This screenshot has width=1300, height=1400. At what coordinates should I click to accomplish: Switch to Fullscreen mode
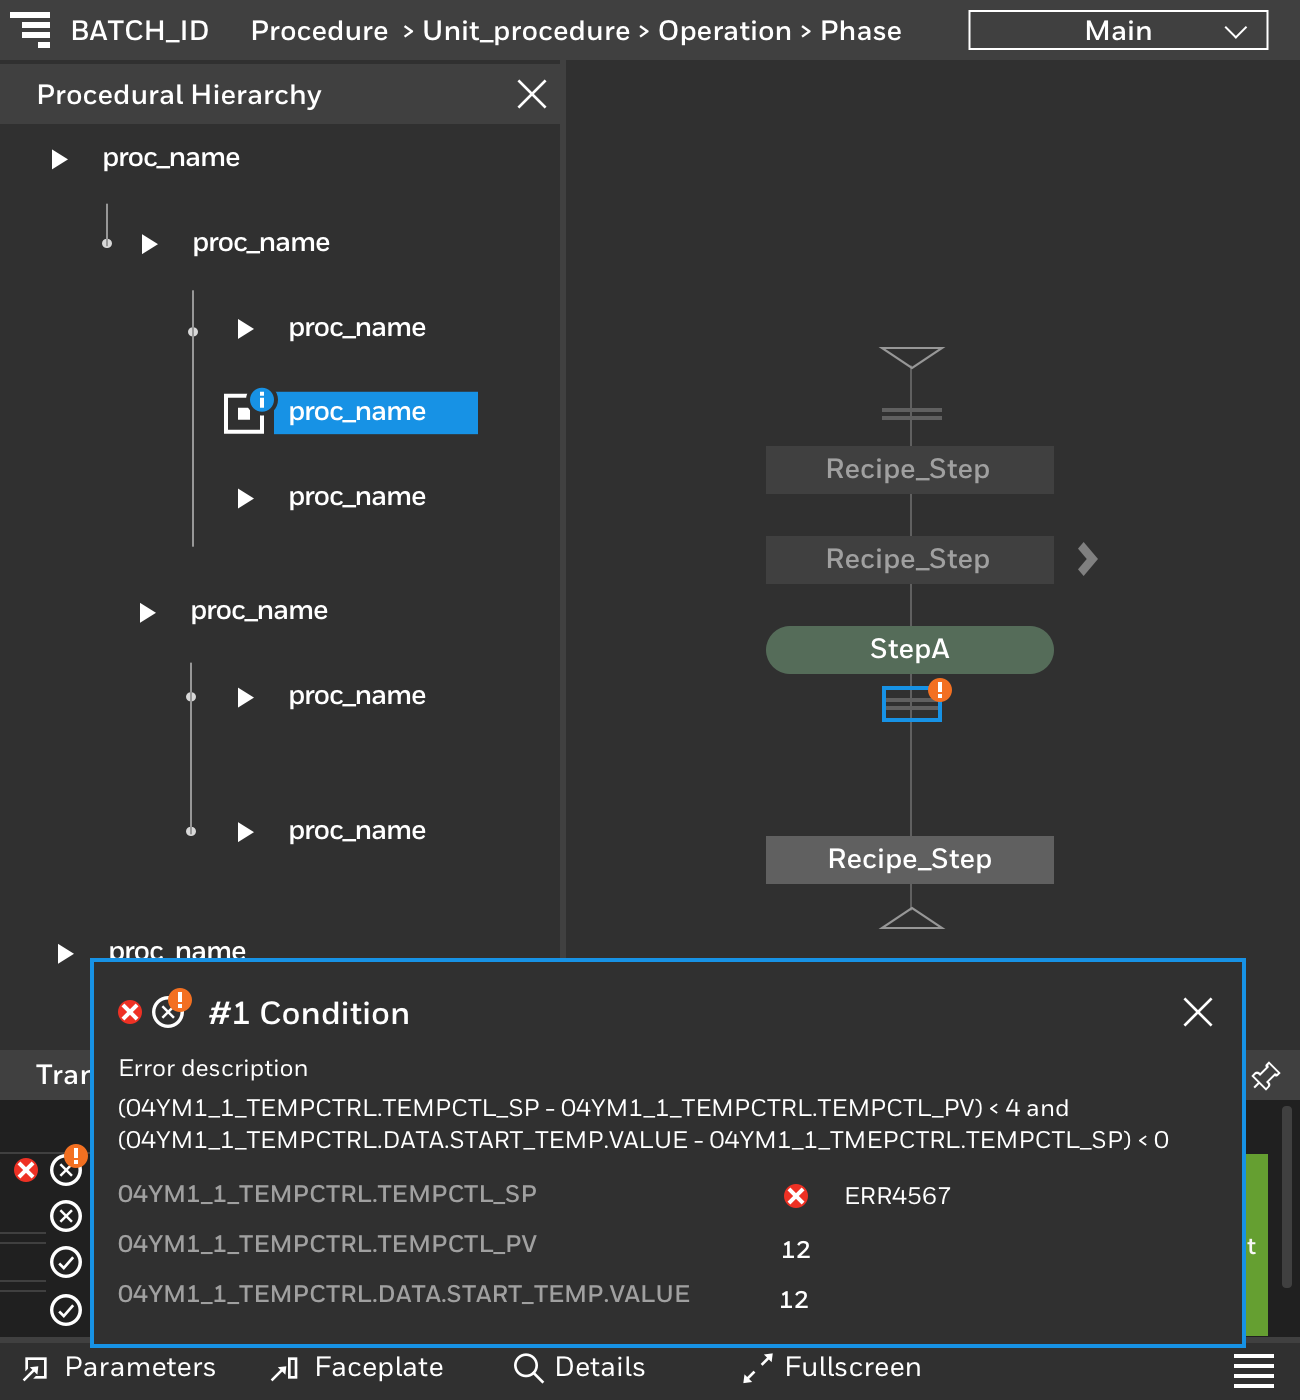pyautogui.click(x=832, y=1367)
